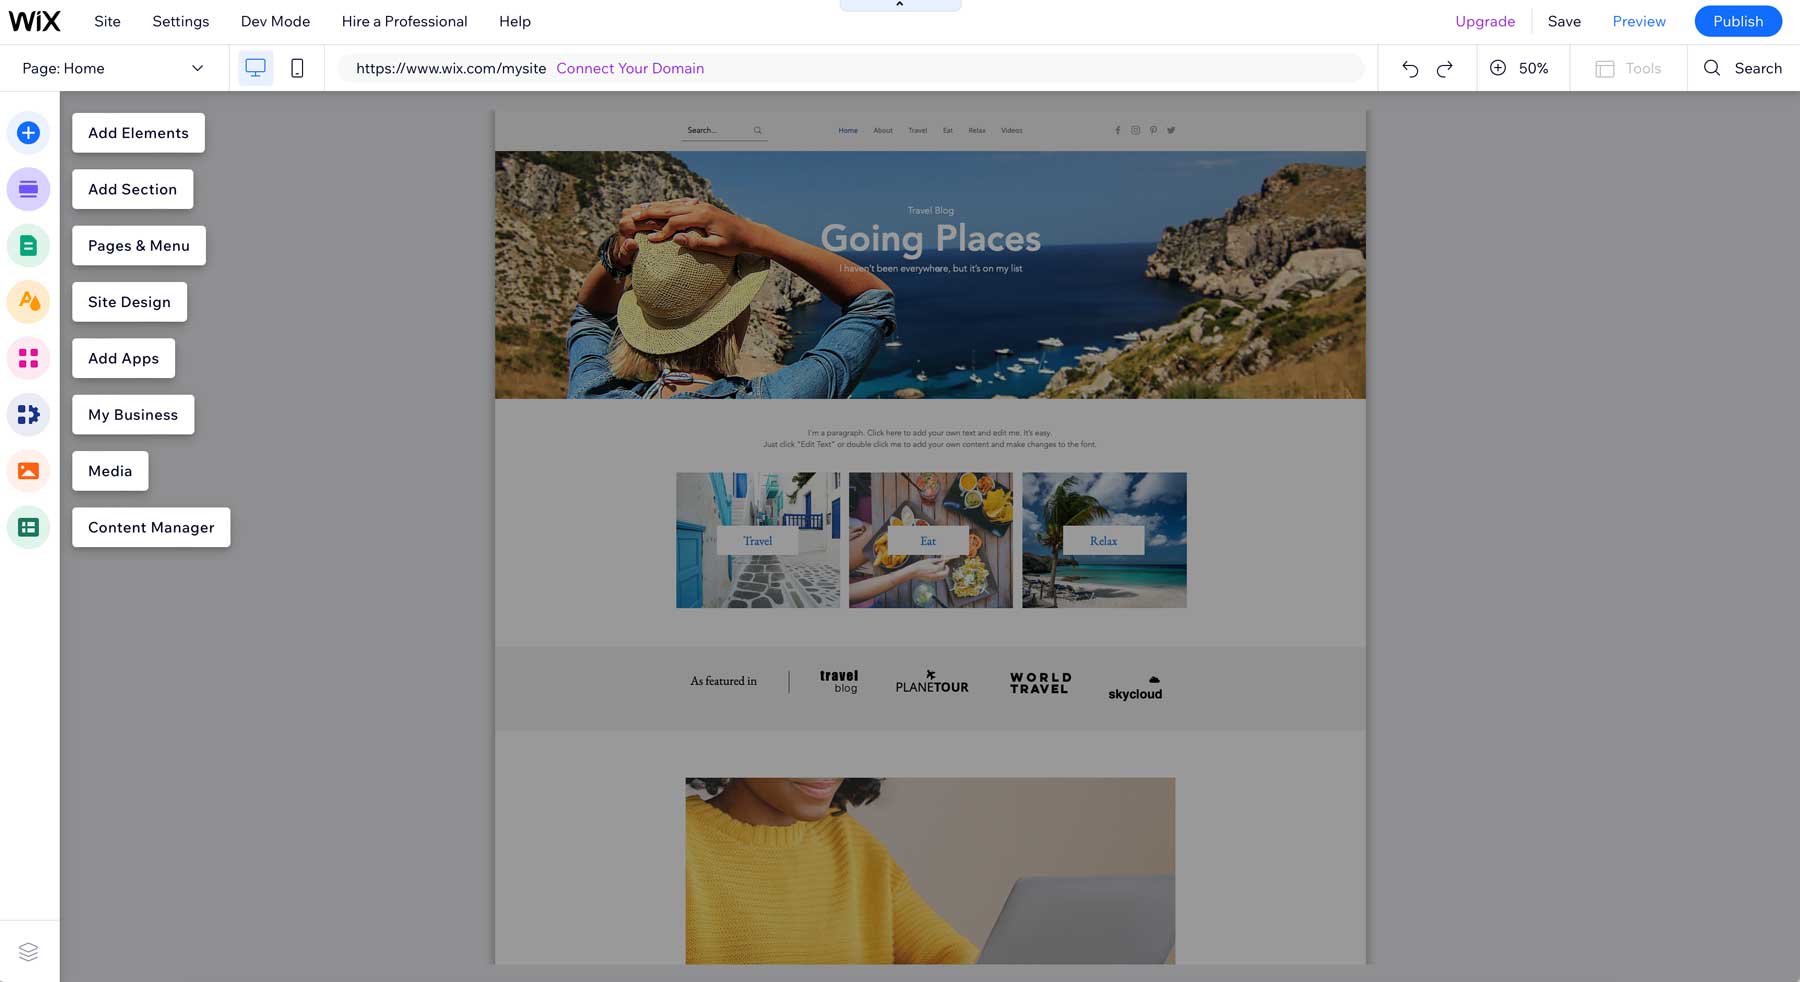Select the Media panel icon in sidebar
The height and width of the screenshot is (982, 1800).
point(28,470)
